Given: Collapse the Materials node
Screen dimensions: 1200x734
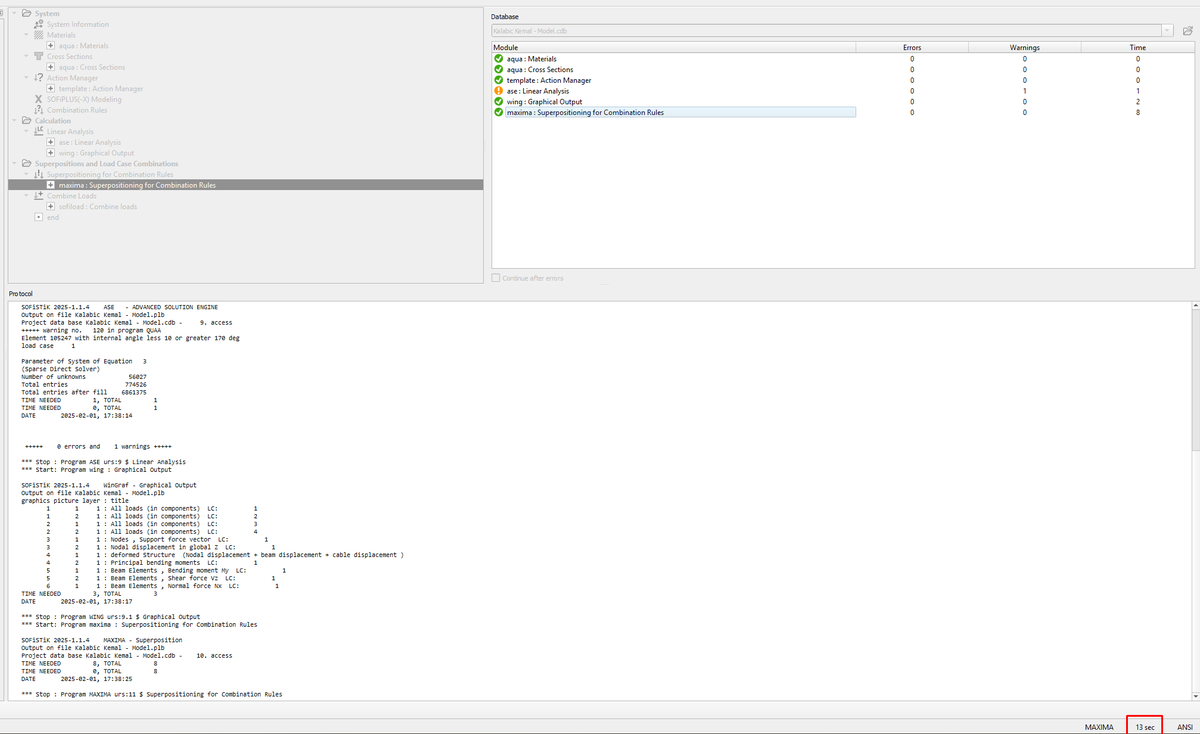Looking at the screenshot, I should (x=27, y=35).
